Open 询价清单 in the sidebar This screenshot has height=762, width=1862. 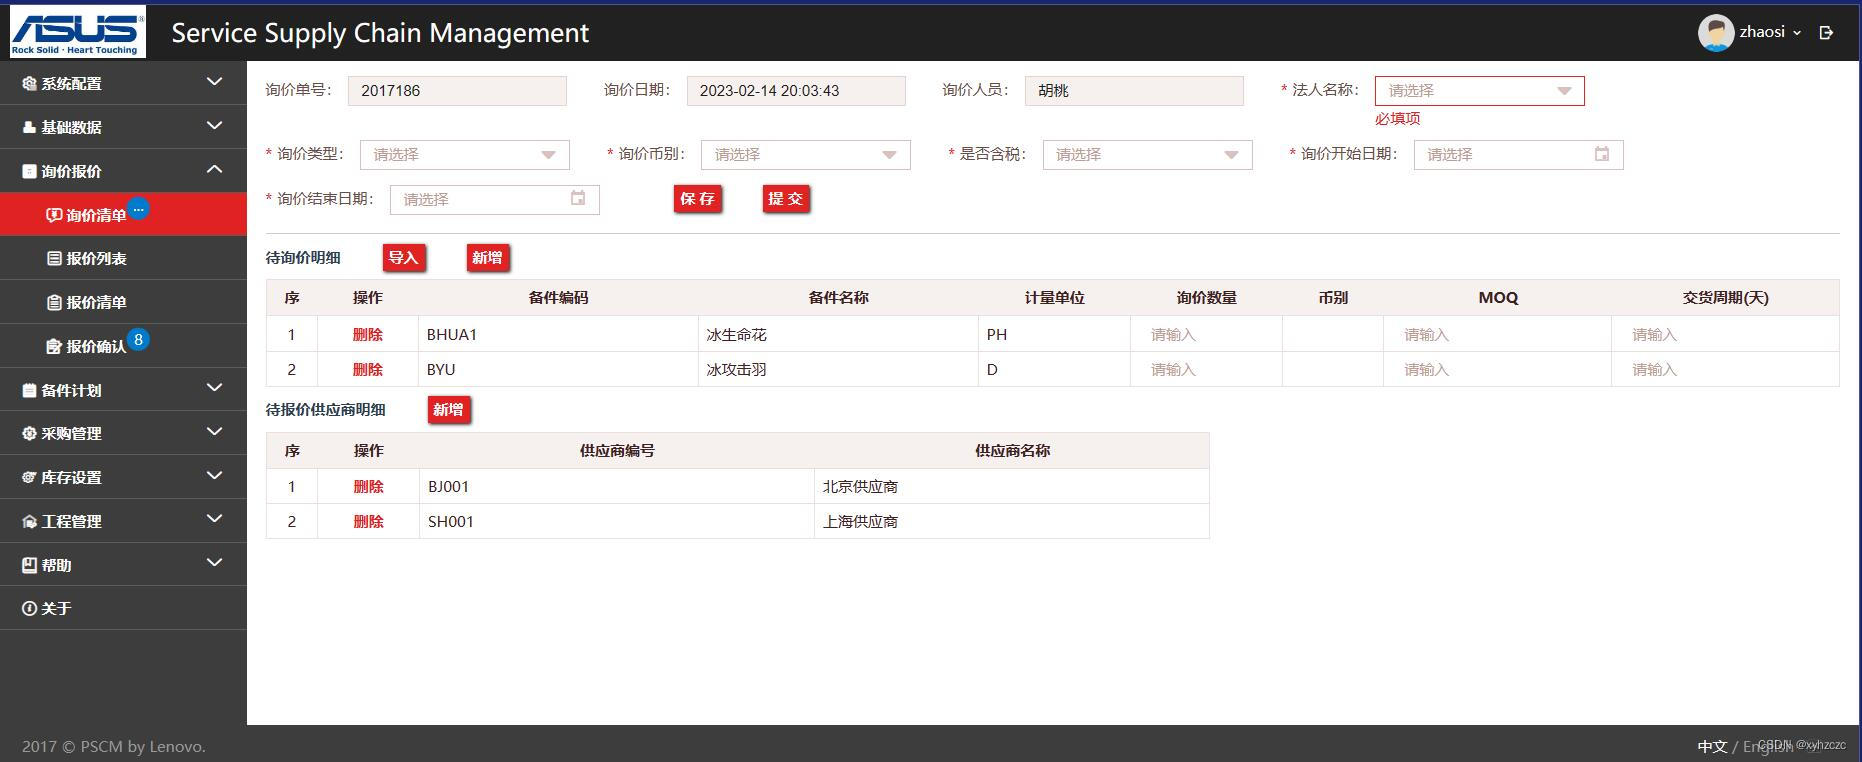[x=123, y=215]
